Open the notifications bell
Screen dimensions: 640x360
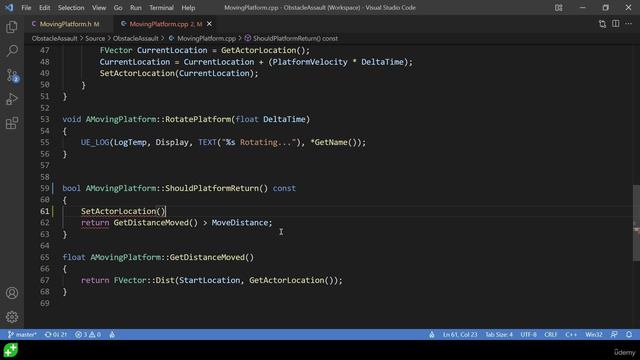coord(629,334)
